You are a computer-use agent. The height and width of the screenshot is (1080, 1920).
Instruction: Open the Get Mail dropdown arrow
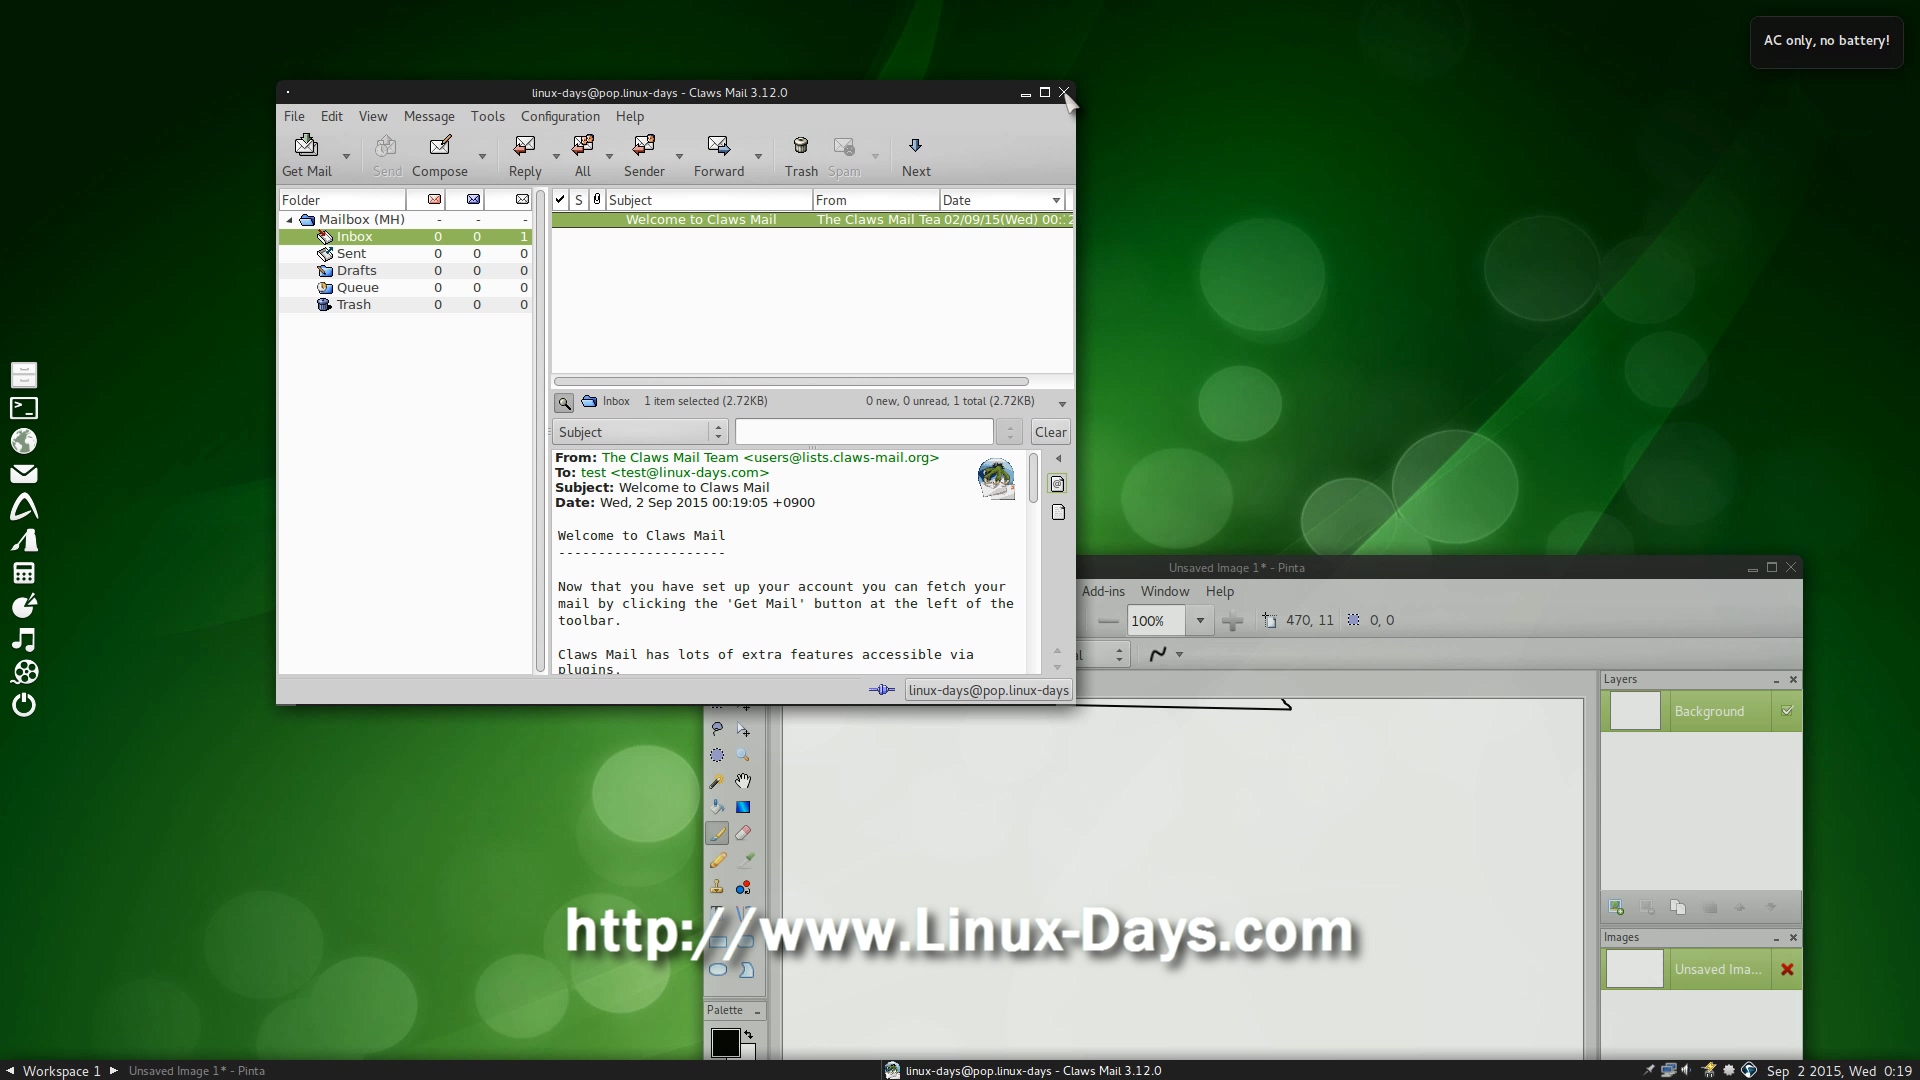[347, 157]
